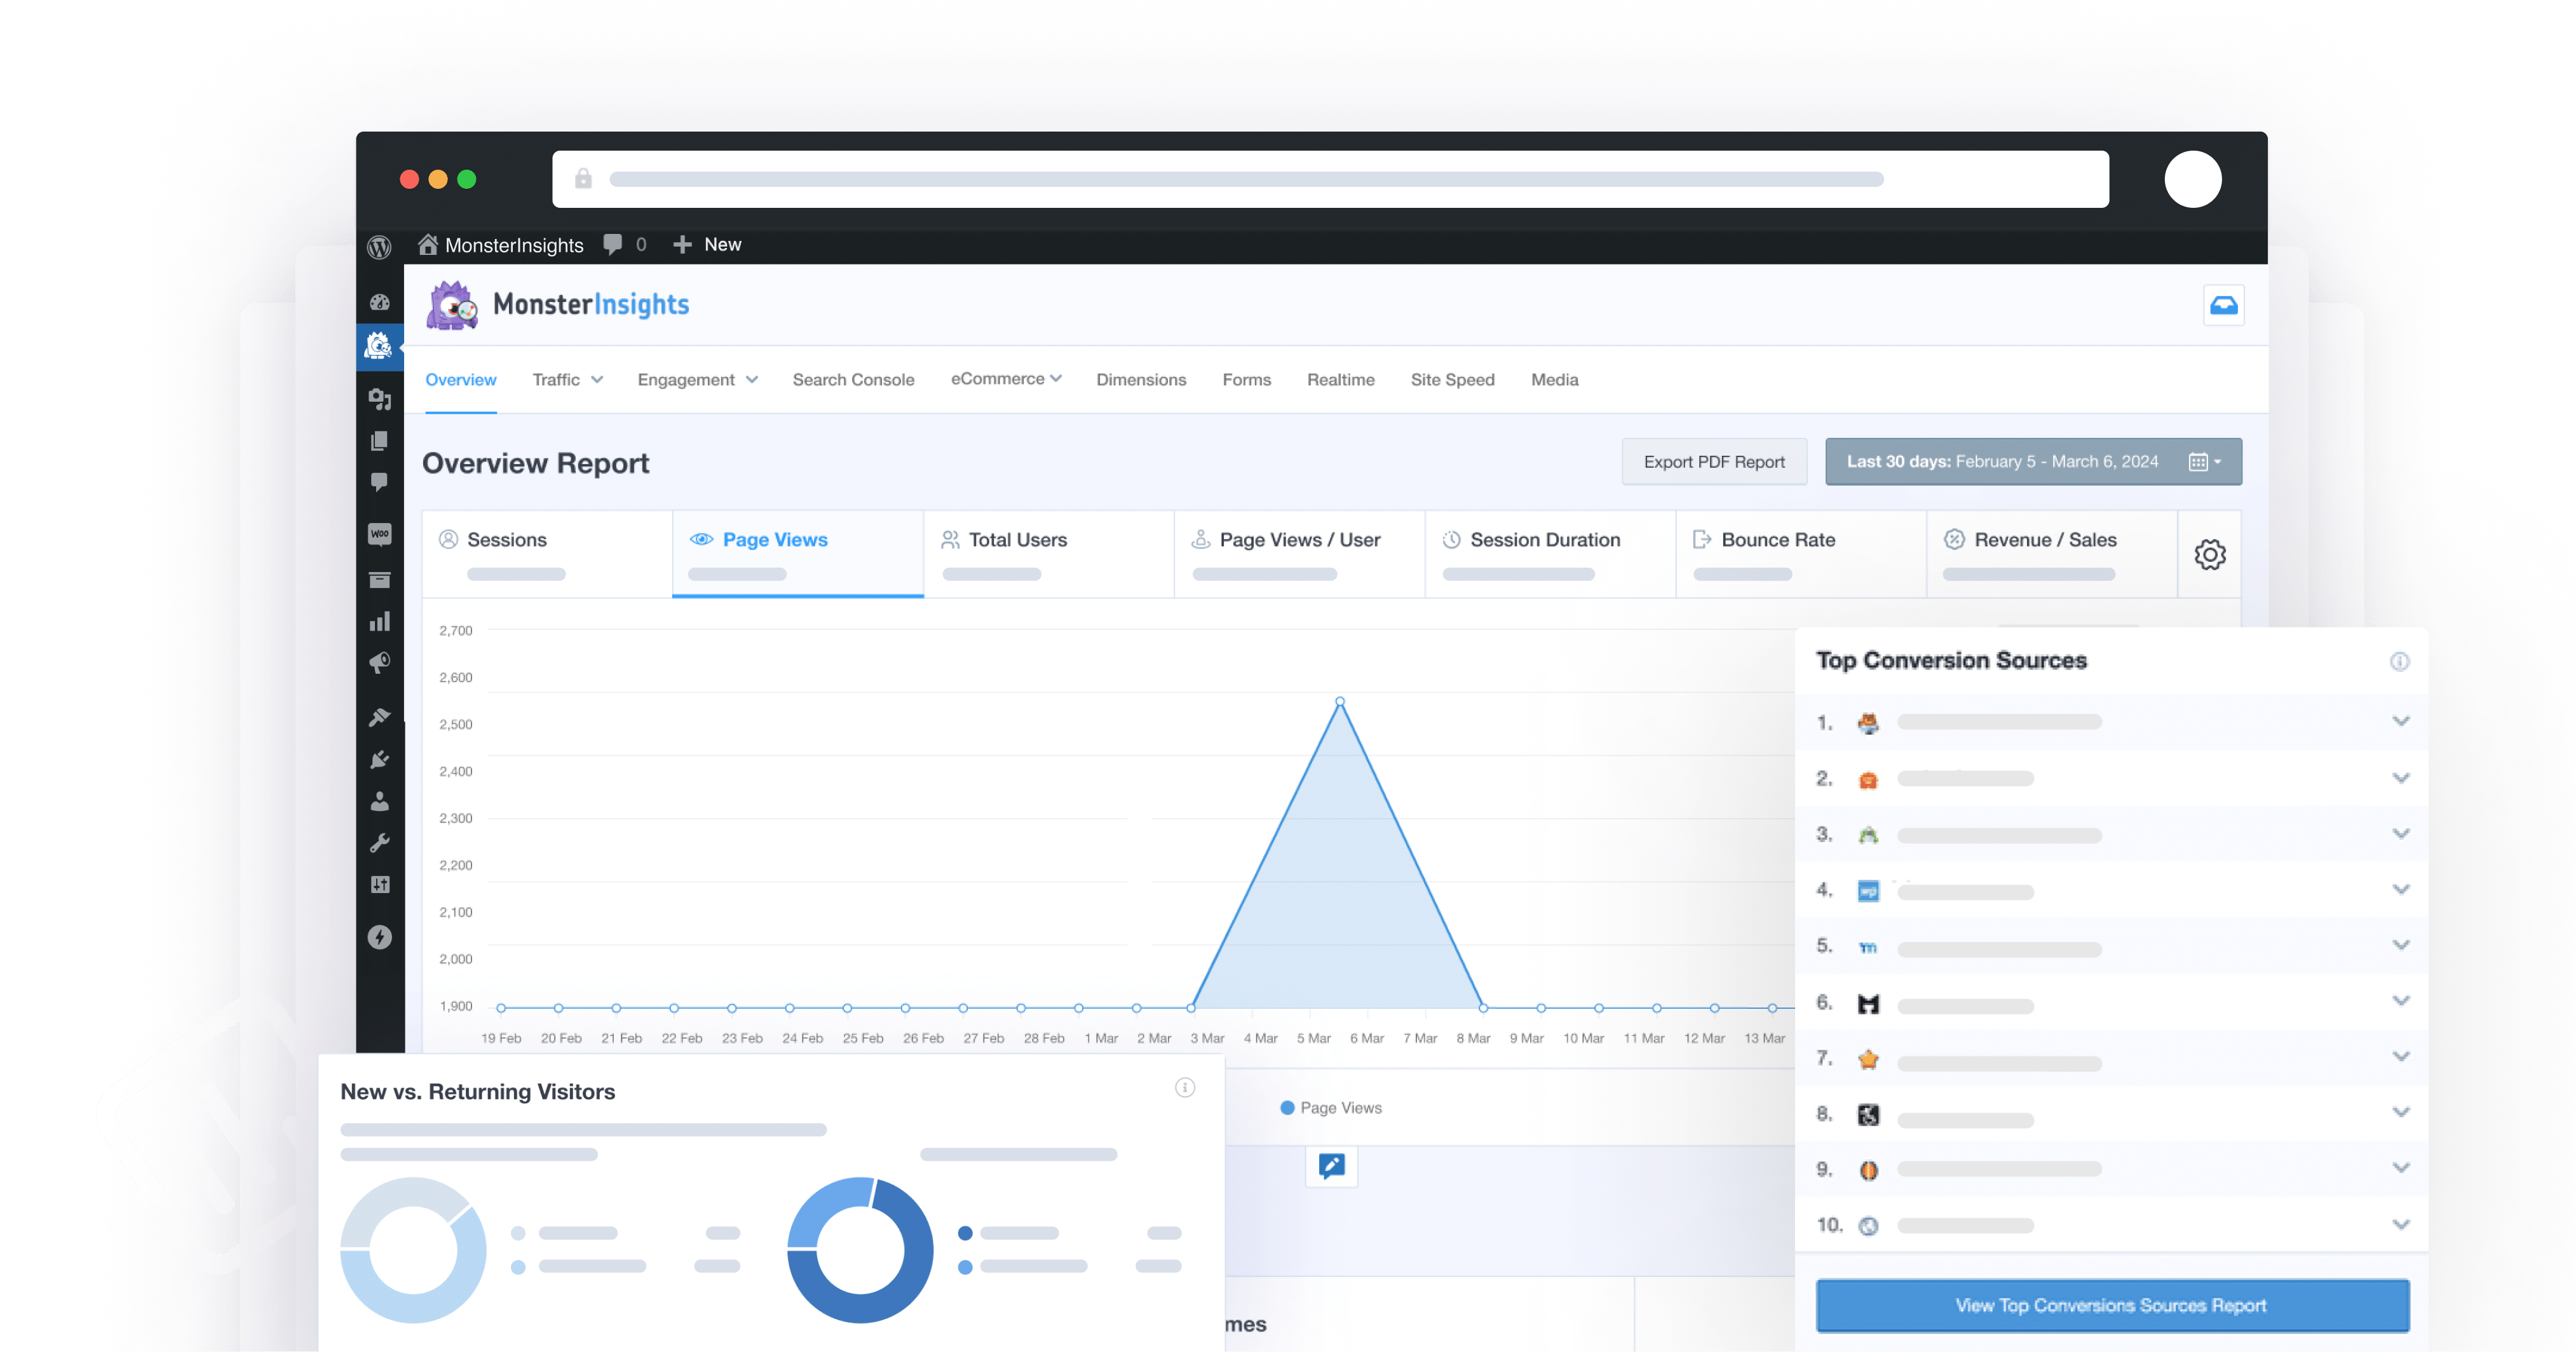The height and width of the screenshot is (1352, 2576).
Task: Open the WooCommerce sidebar icon
Action: click(x=379, y=534)
